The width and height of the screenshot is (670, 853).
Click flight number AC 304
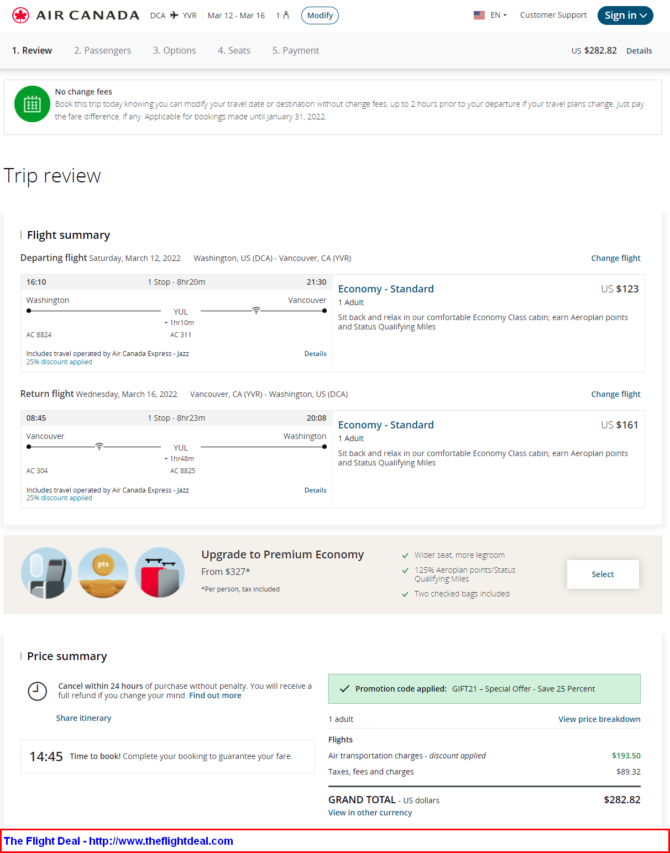(x=37, y=471)
